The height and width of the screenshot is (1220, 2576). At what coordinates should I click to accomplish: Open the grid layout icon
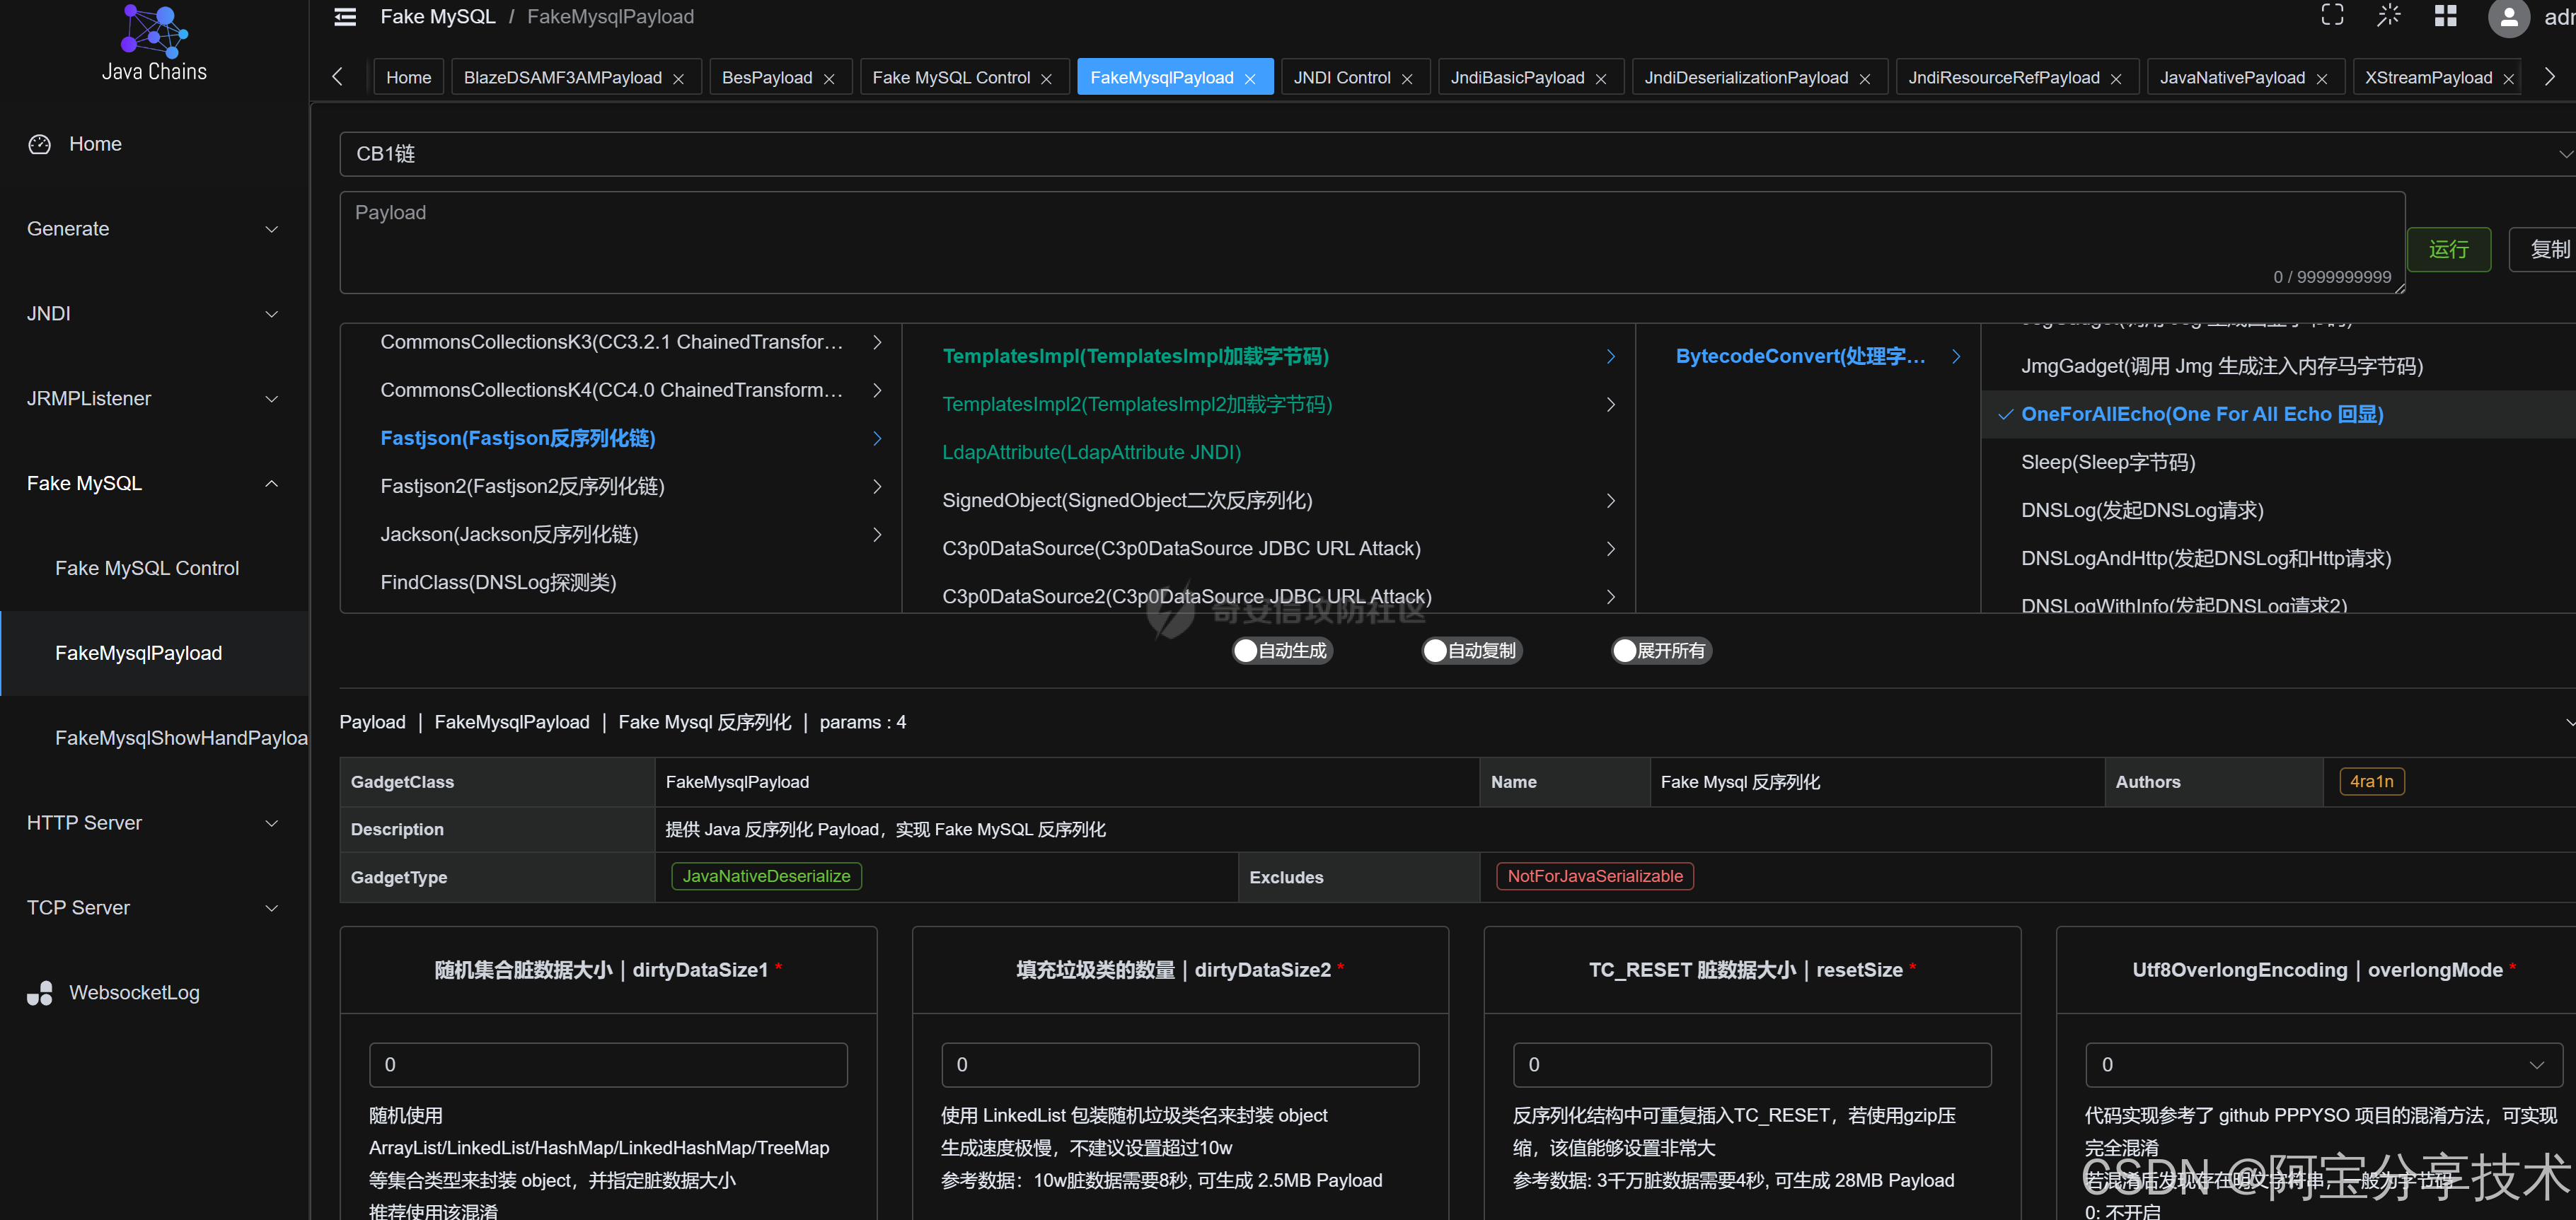pyautogui.click(x=2445, y=15)
